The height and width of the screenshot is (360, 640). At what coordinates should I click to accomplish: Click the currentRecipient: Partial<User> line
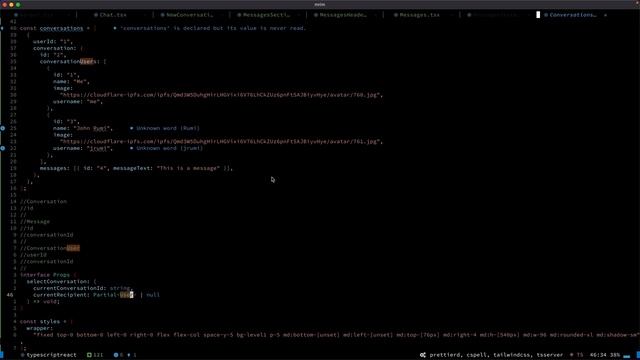[x=96, y=295]
